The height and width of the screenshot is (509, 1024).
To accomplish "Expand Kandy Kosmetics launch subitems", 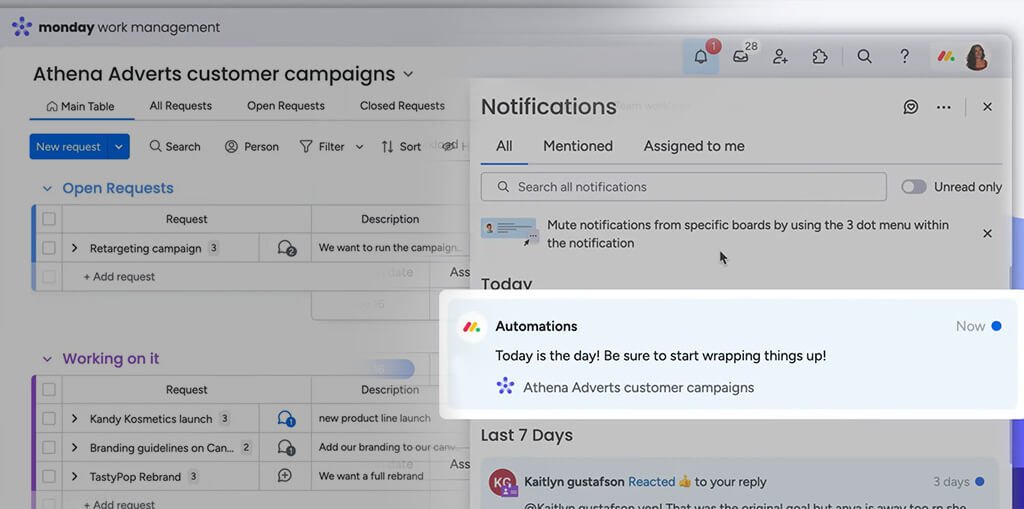I will coord(74,419).
